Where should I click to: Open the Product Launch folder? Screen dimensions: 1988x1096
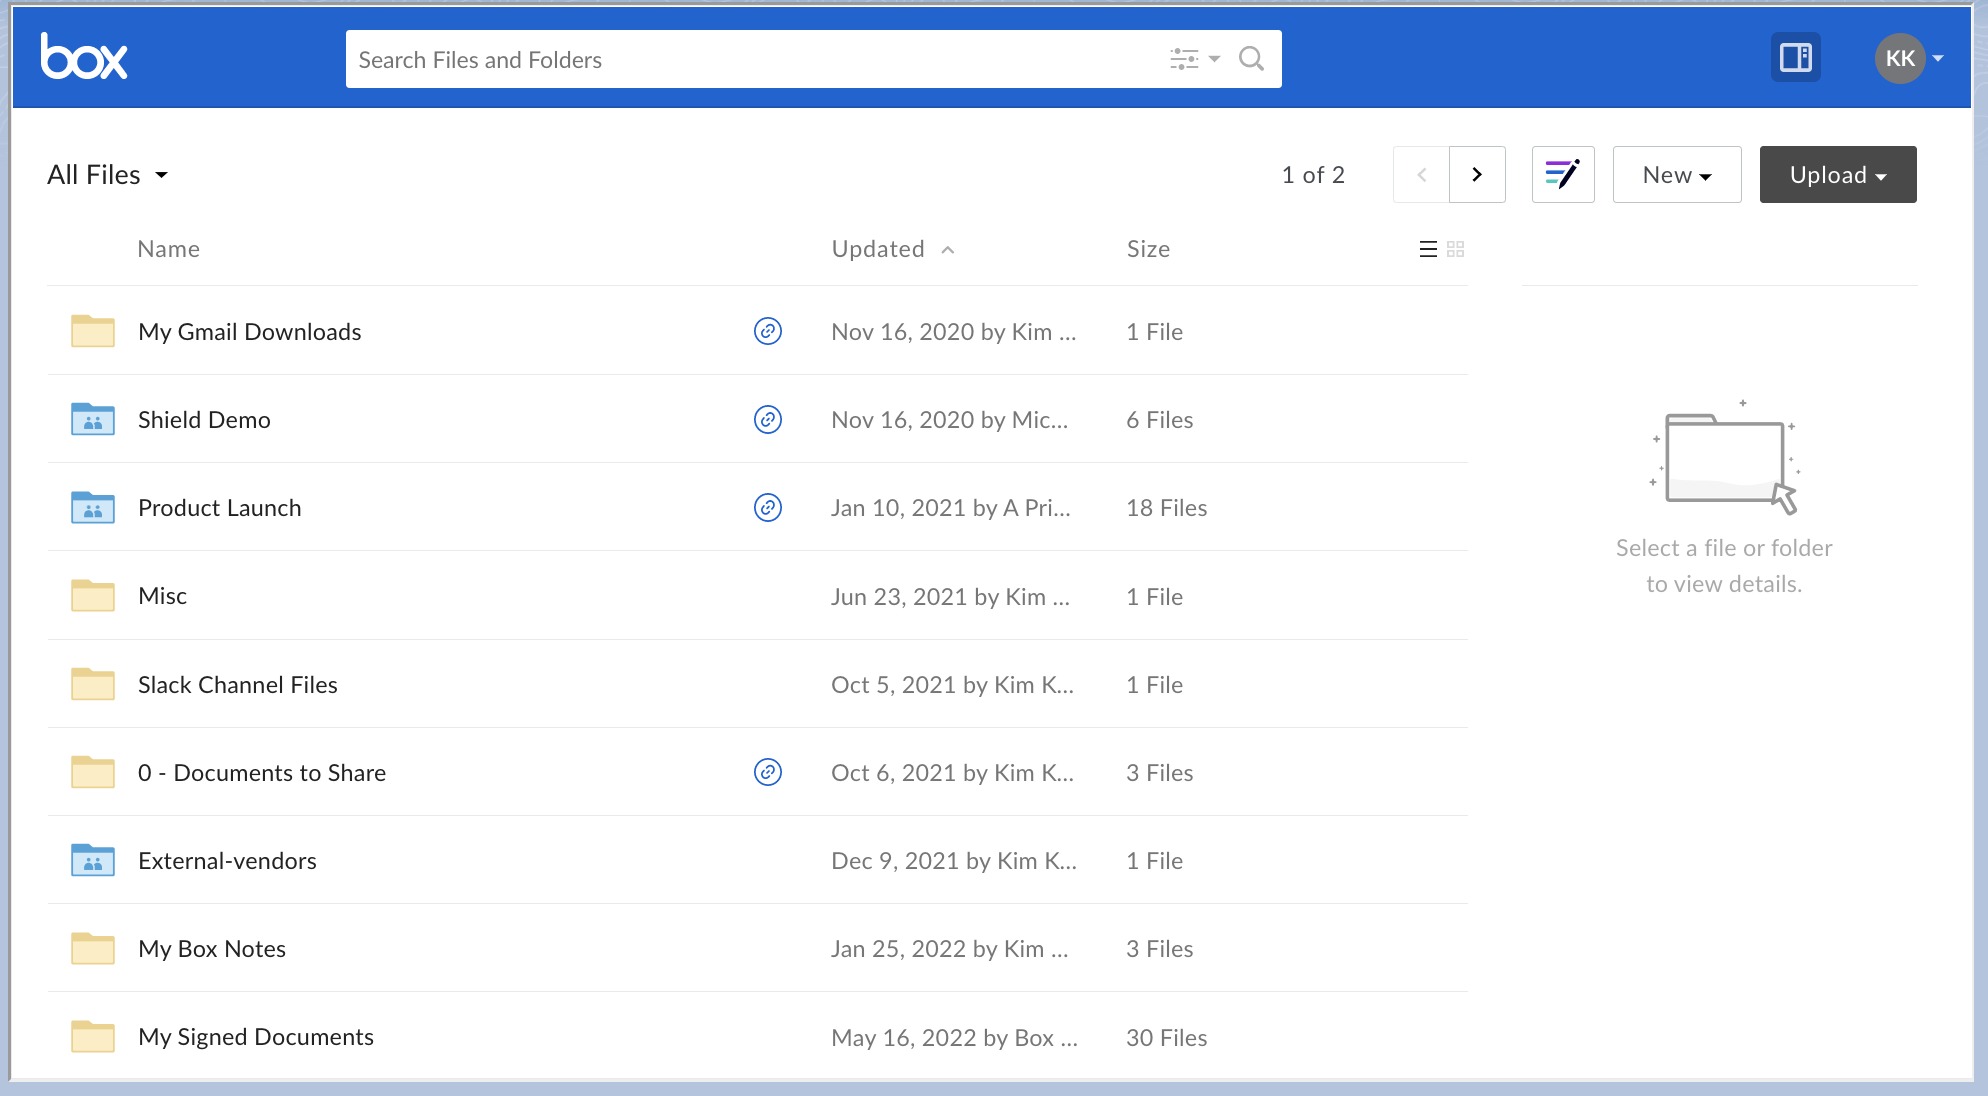tap(220, 508)
